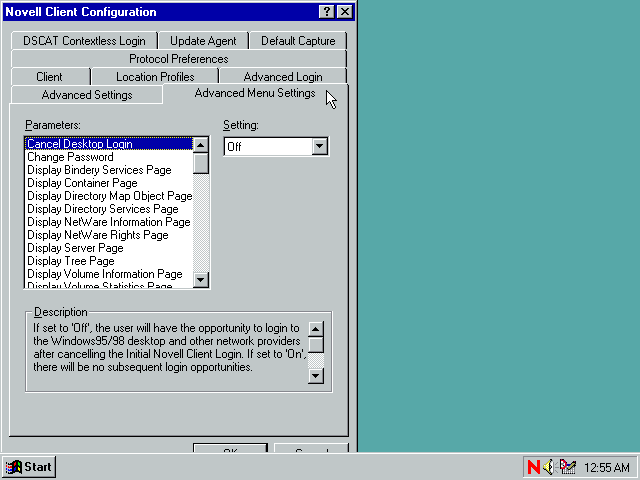Expand the Setting dropdown arrow
The image size is (640, 480).
pyautogui.click(x=319, y=147)
